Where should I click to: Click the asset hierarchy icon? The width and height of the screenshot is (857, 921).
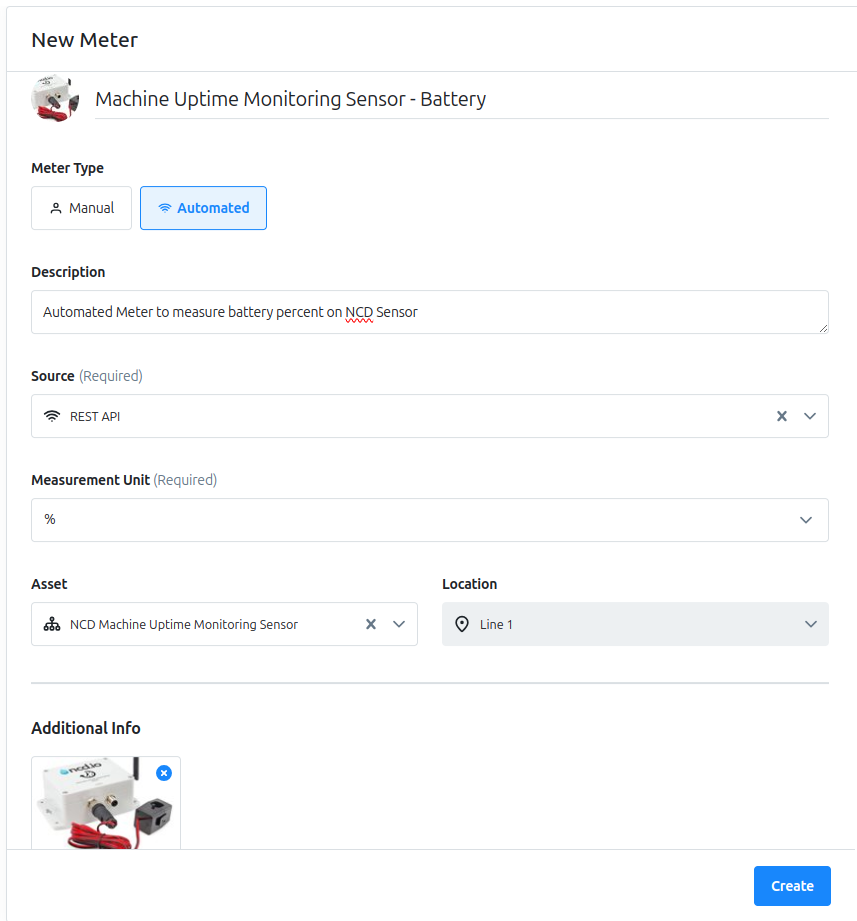tap(52, 624)
